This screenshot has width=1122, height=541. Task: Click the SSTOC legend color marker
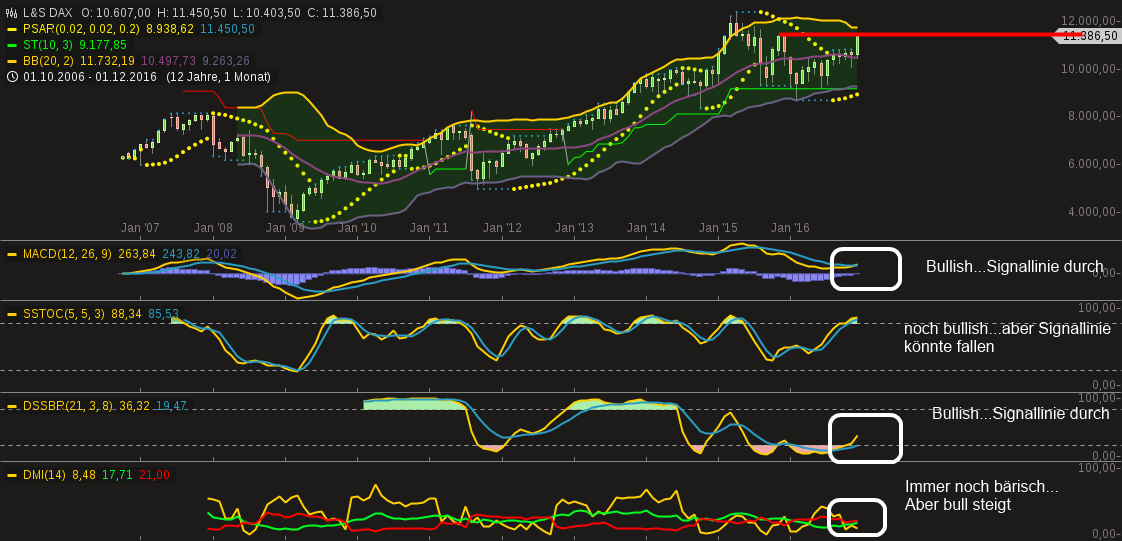click(11, 314)
